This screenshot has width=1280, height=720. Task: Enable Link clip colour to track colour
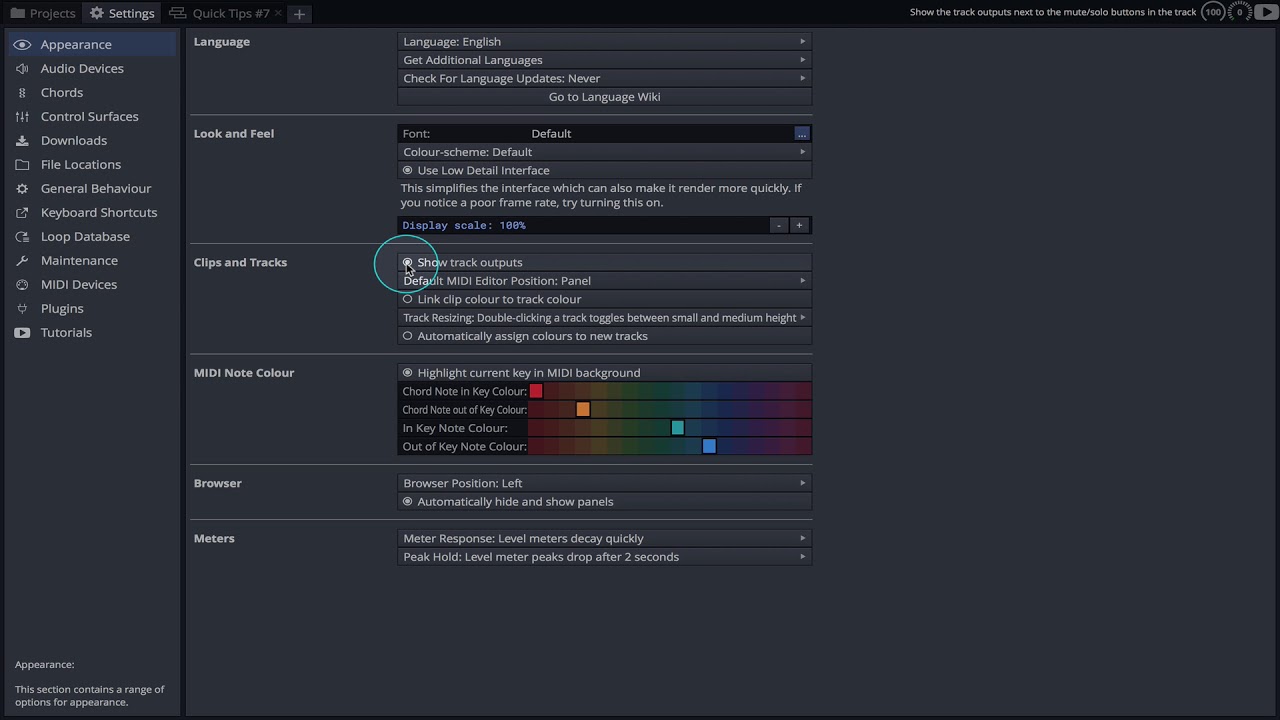pos(407,299)
